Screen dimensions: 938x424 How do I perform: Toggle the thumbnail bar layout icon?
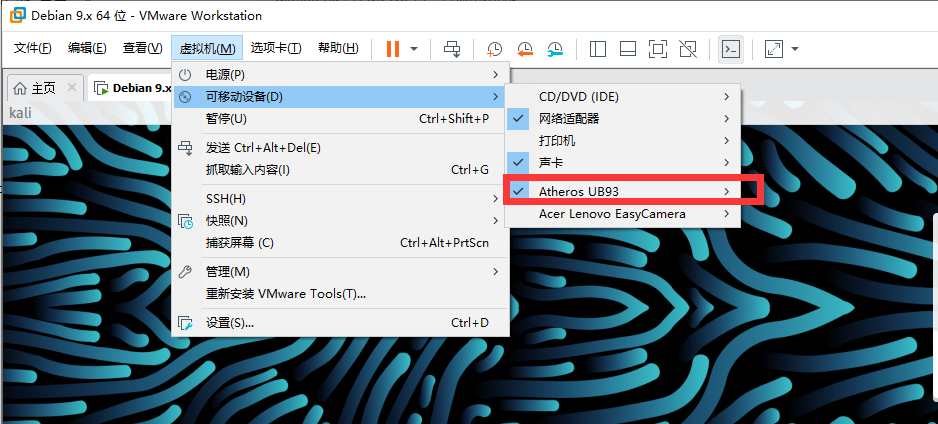click(628, 49)
